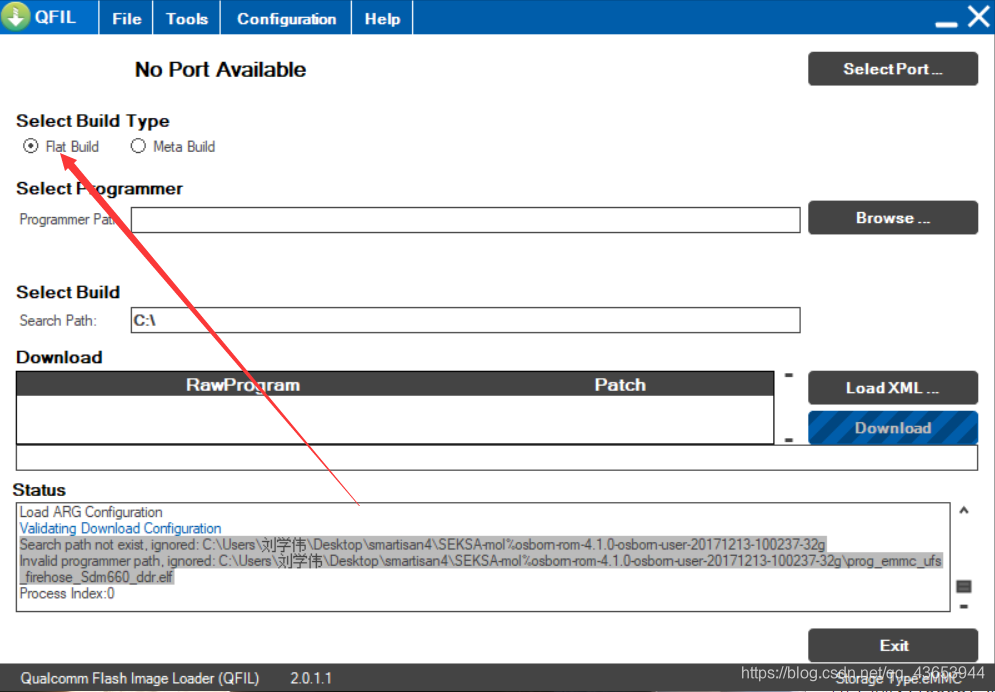Click the 'Validating Download Configuration' log line
995x692 pixels.
tap(121, 528)
